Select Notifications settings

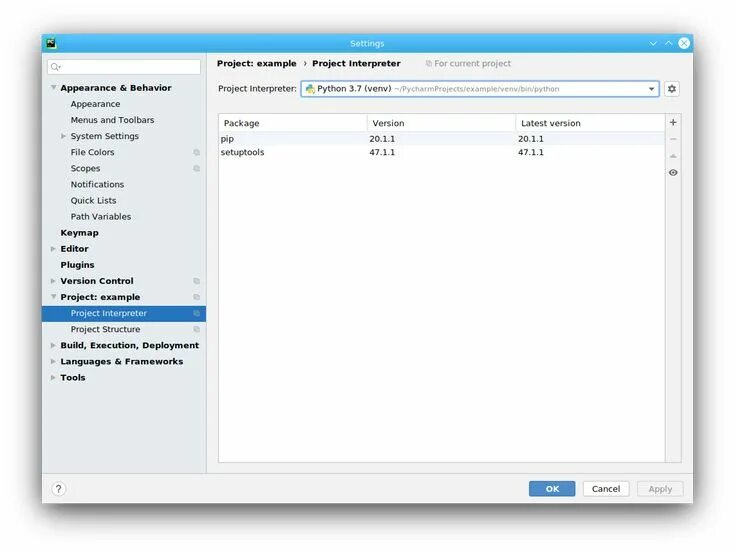coord(97,184)
